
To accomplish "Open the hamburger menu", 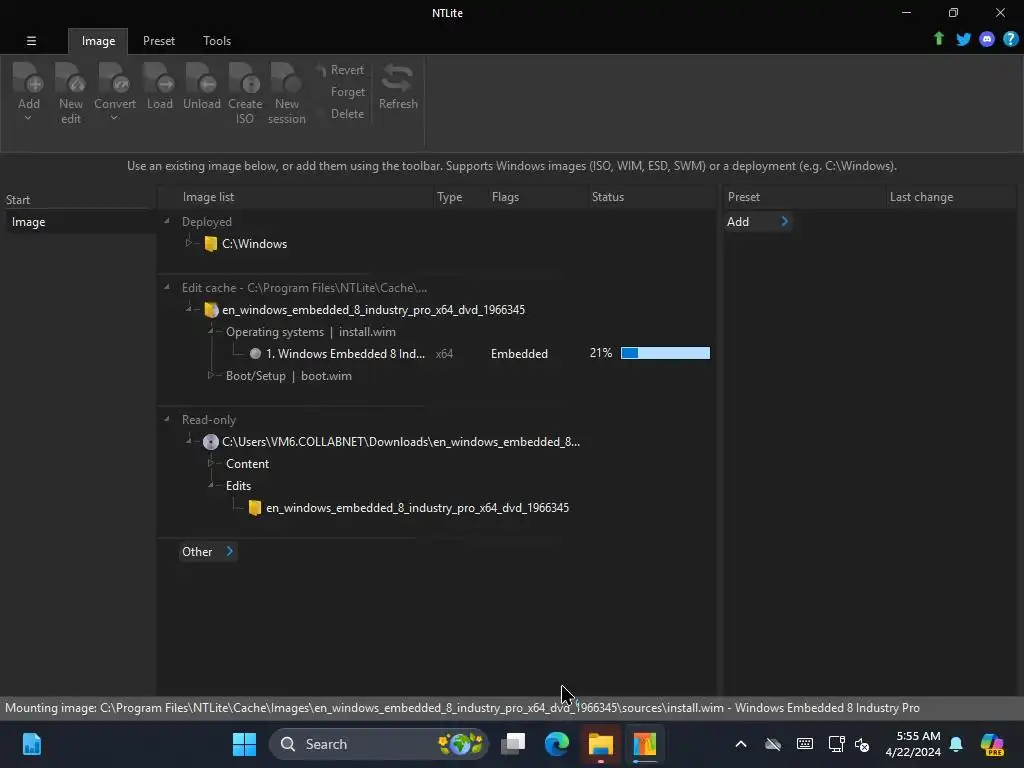I will click(x=31, y=40).
